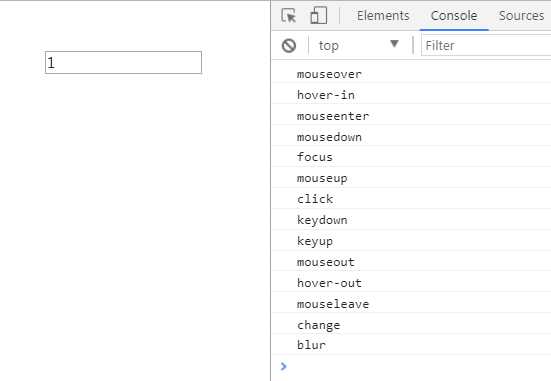The height and width of the screenshot is (381, 551).
Task: Select the Console tab
Action: coord(454,16)
